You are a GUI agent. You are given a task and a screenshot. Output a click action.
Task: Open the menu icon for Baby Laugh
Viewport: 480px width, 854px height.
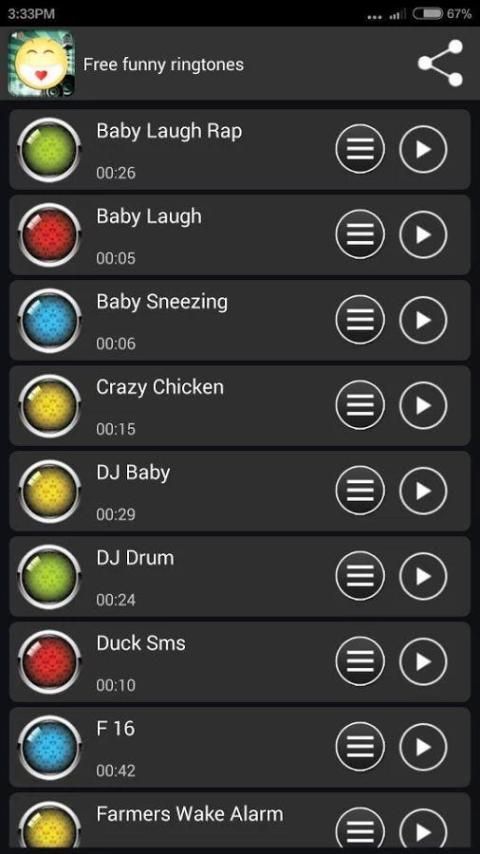[x=360, y=235]
